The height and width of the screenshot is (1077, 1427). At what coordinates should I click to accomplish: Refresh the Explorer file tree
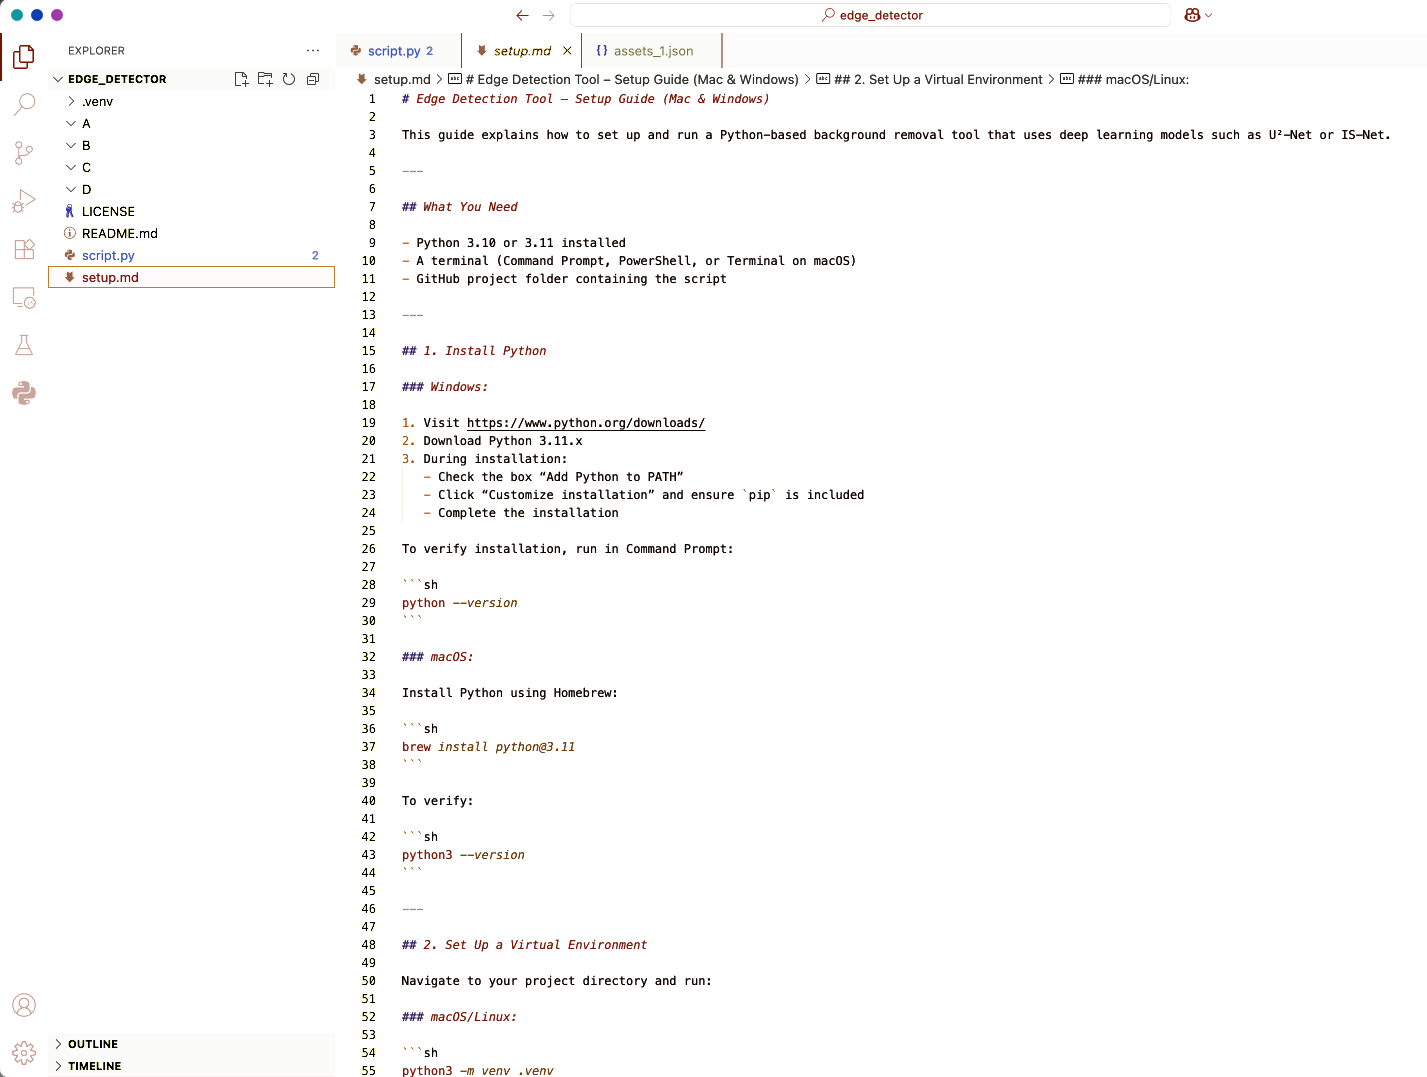[x=289, y=79]
